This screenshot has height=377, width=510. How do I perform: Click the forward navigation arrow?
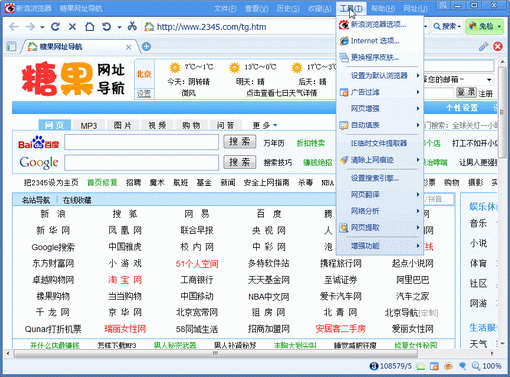tap(30, 27)
